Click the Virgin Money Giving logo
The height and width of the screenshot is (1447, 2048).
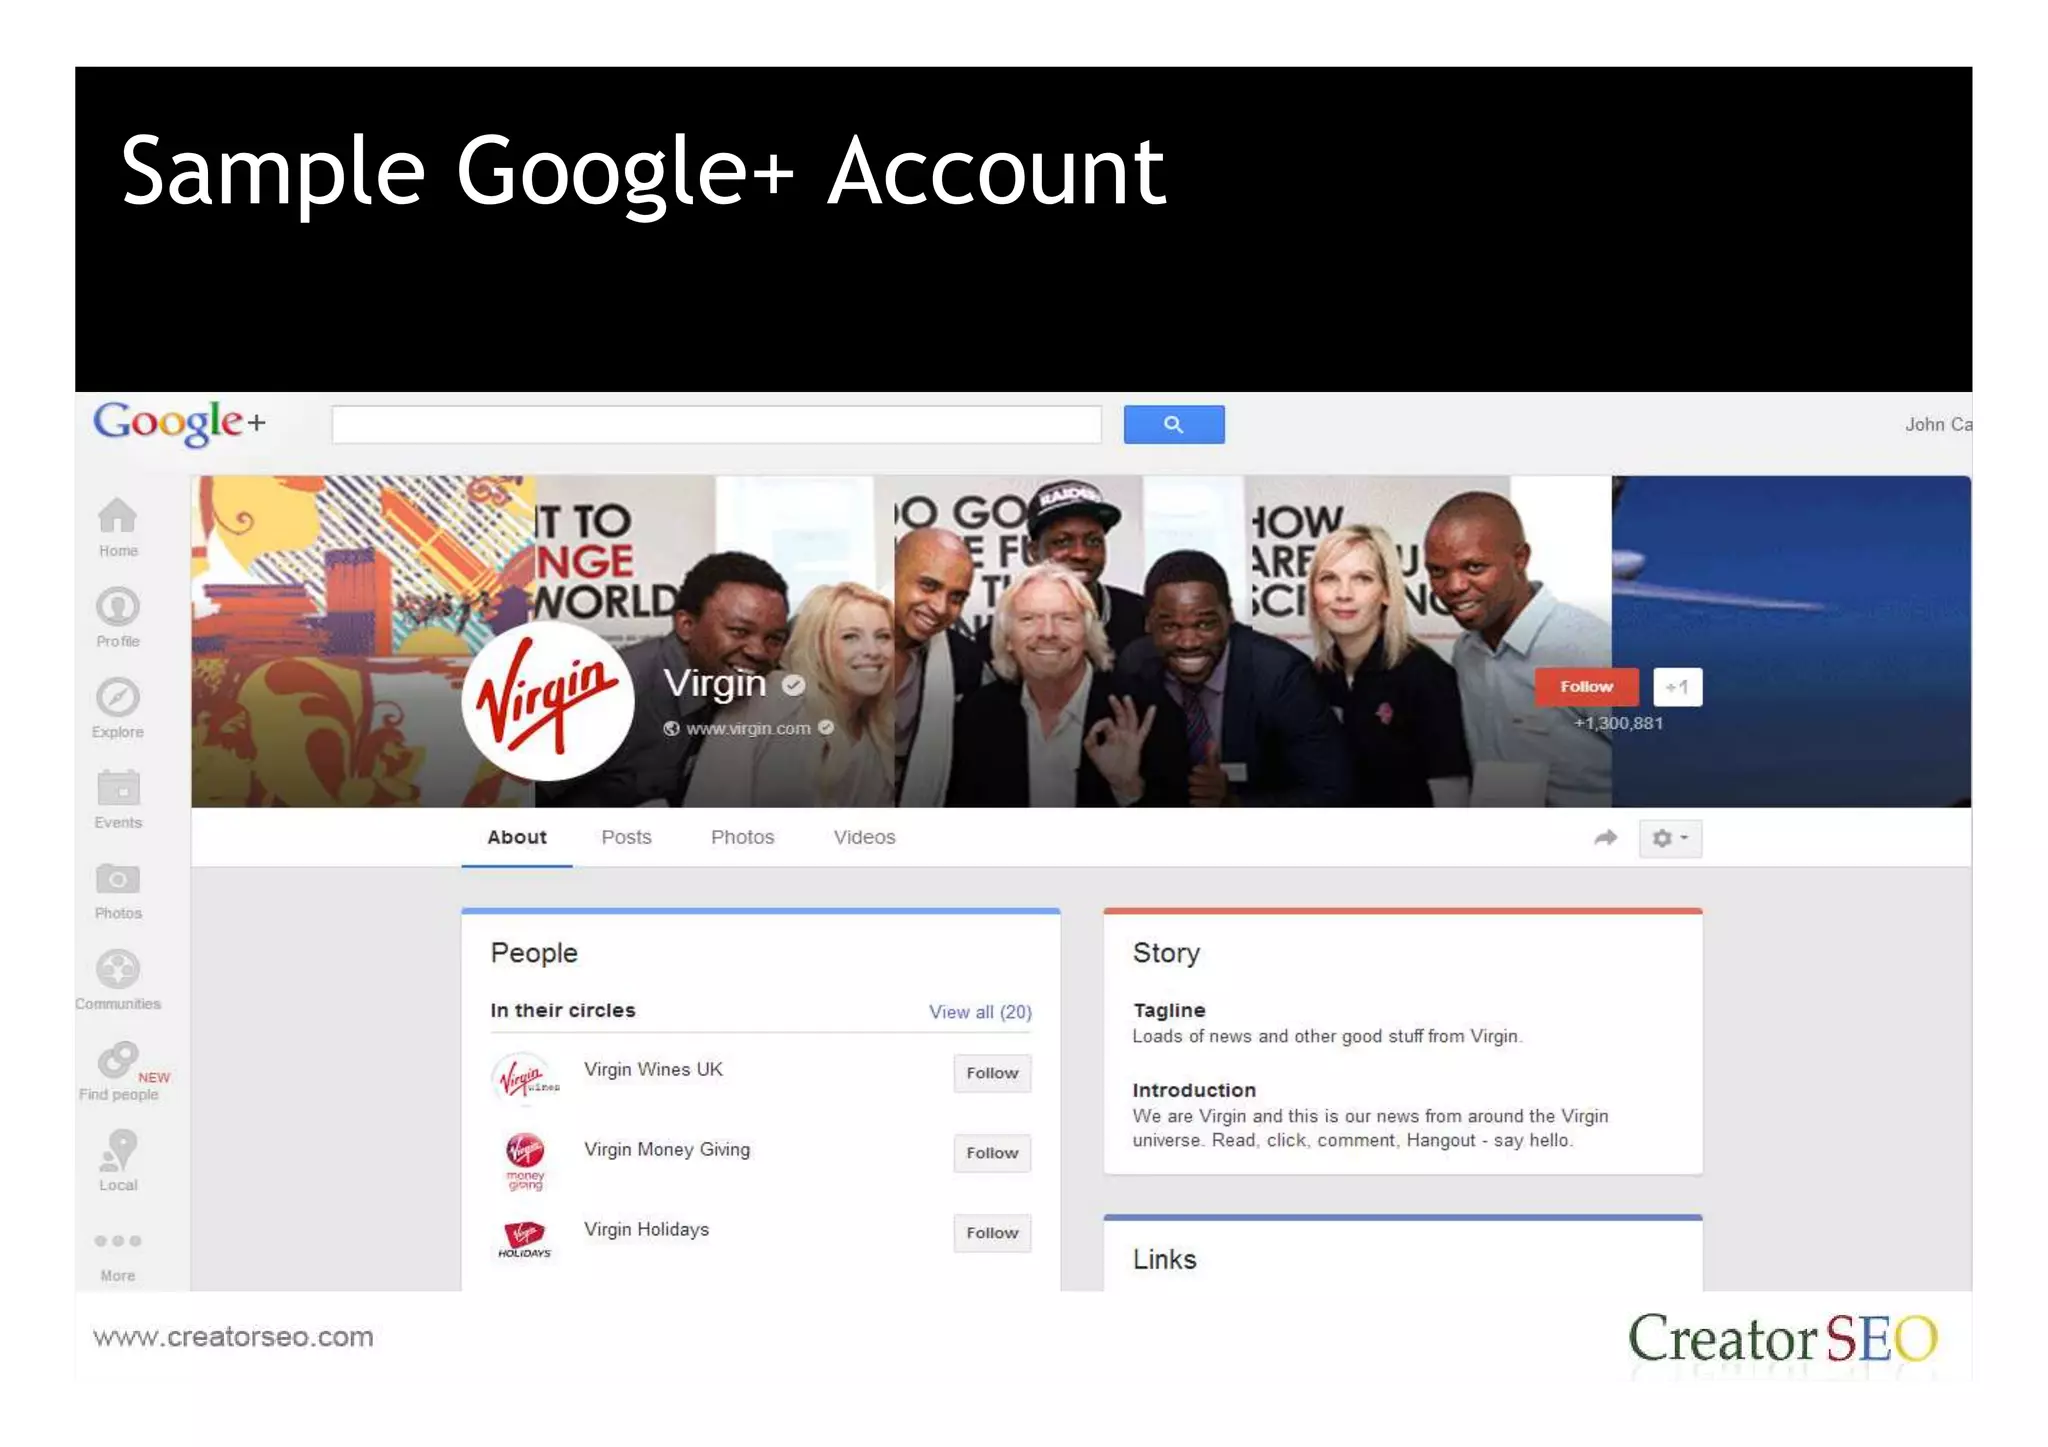pyautogui.click(x=525, y=1161)
